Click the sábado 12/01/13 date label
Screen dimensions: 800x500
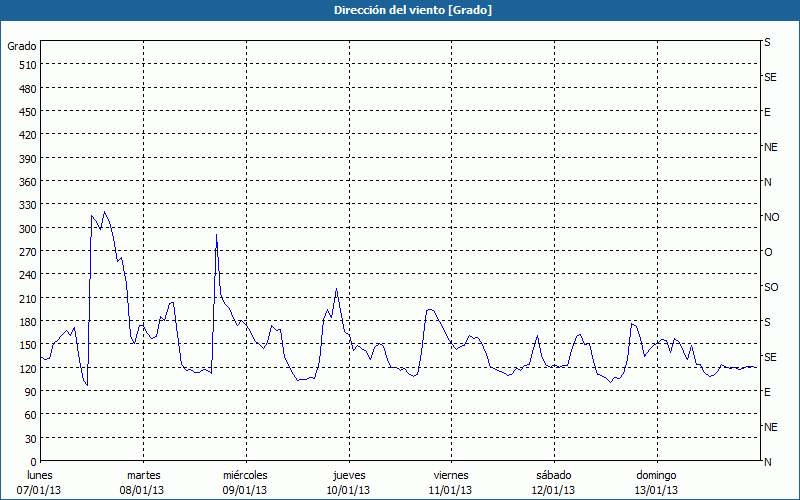point(553,482)
